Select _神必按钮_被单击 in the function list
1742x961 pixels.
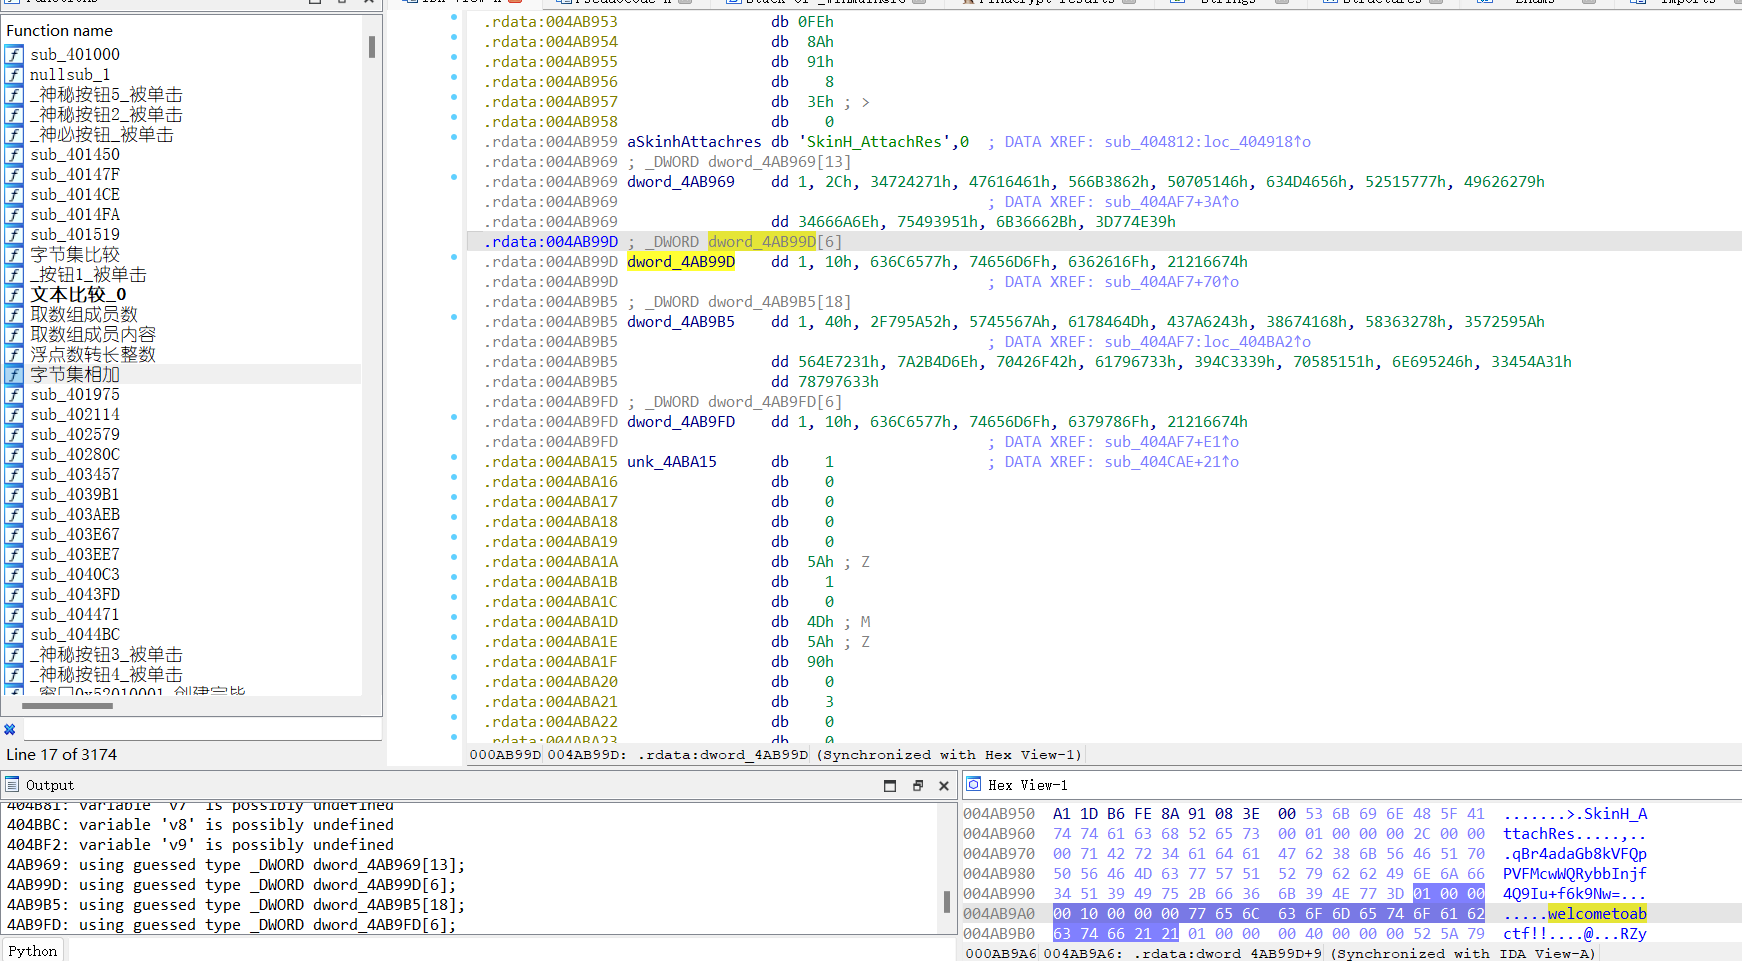(101, 135)
